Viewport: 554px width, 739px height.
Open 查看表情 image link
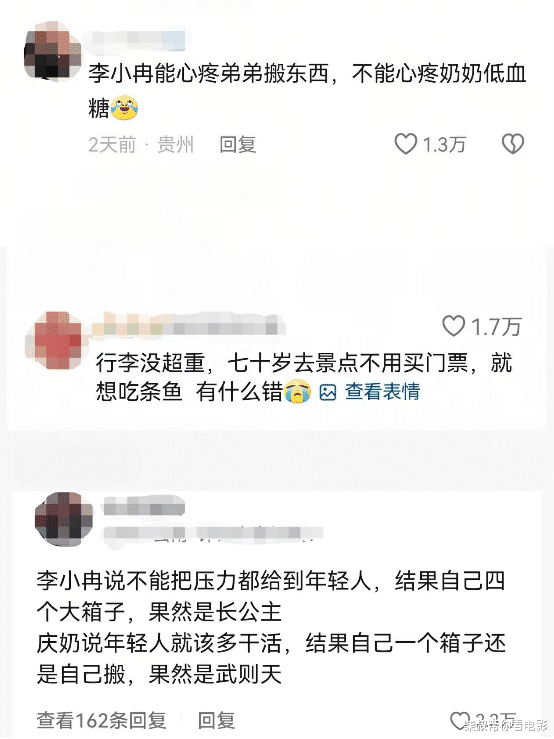coord(382,392)
